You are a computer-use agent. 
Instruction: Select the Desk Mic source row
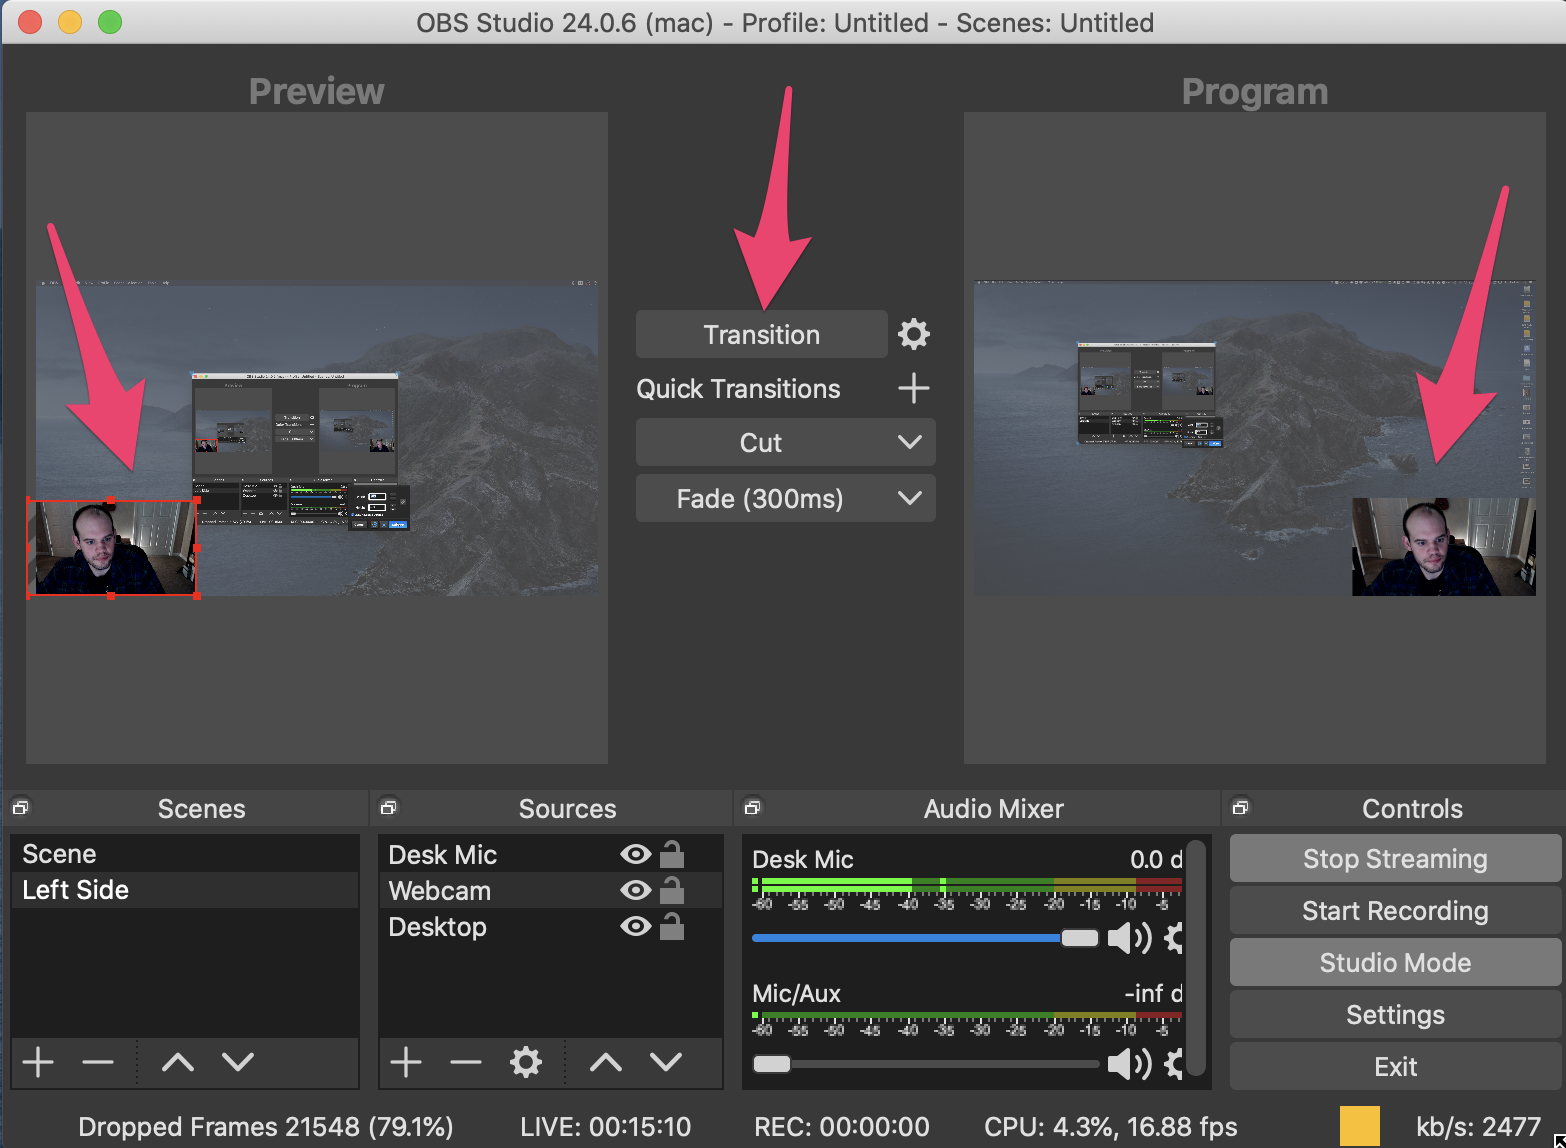click(550, 854)
